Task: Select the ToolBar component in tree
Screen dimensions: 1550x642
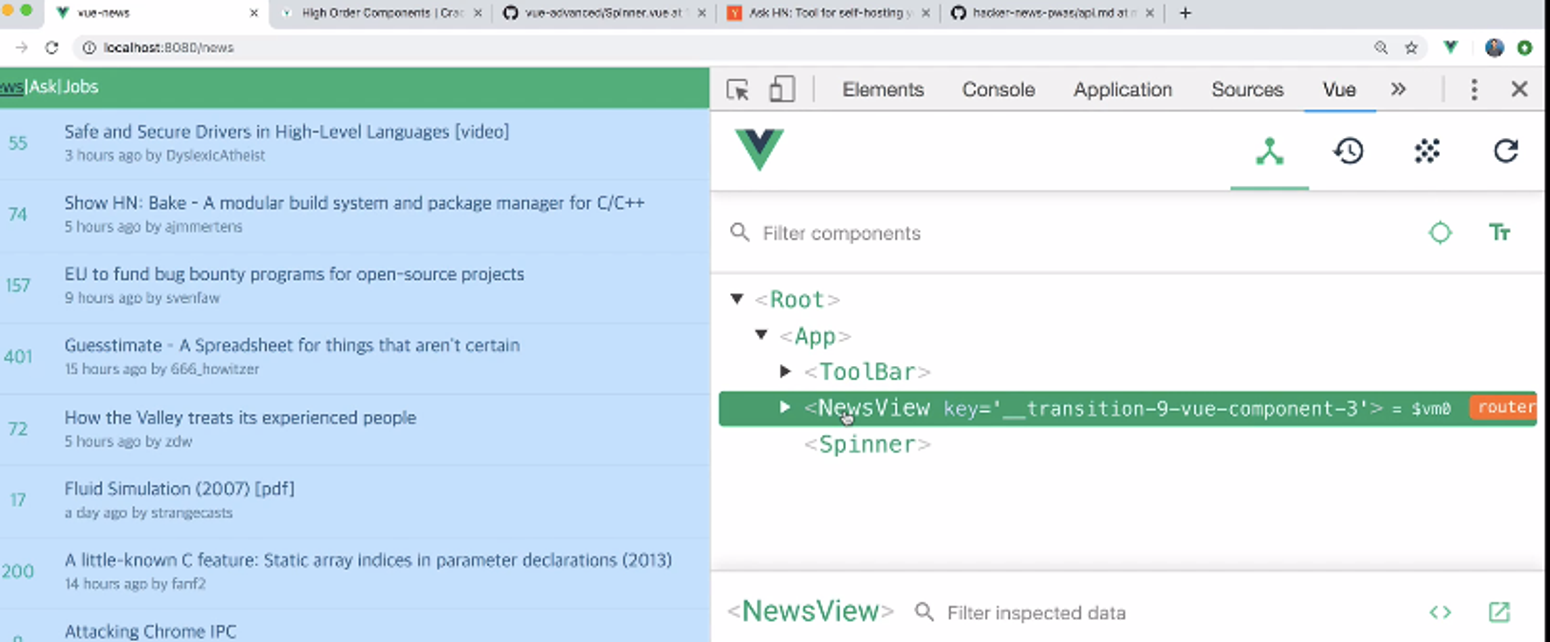Action: point(868,372)
